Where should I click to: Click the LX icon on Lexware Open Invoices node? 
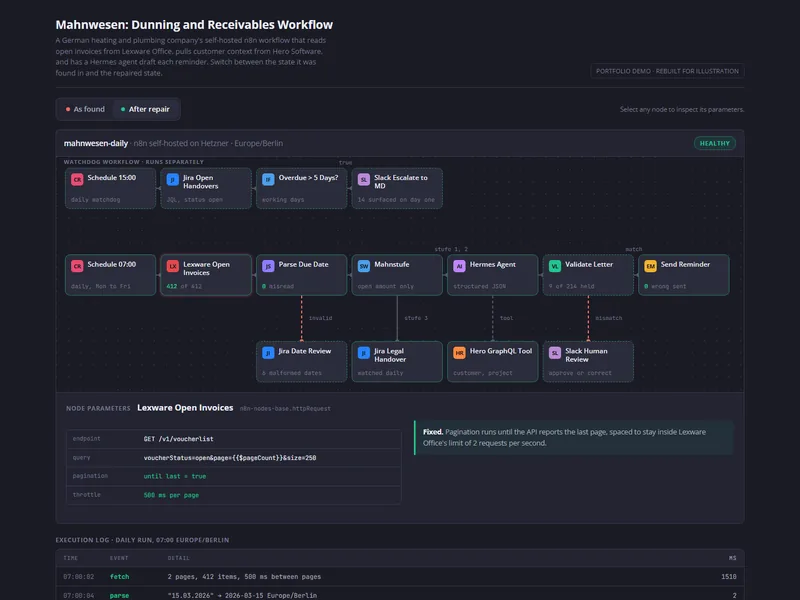point(172,266)
